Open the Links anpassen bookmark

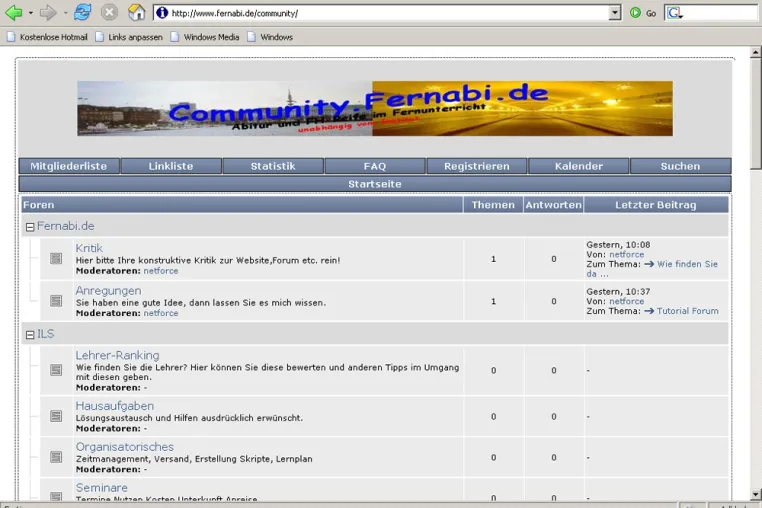pos(130,37)
